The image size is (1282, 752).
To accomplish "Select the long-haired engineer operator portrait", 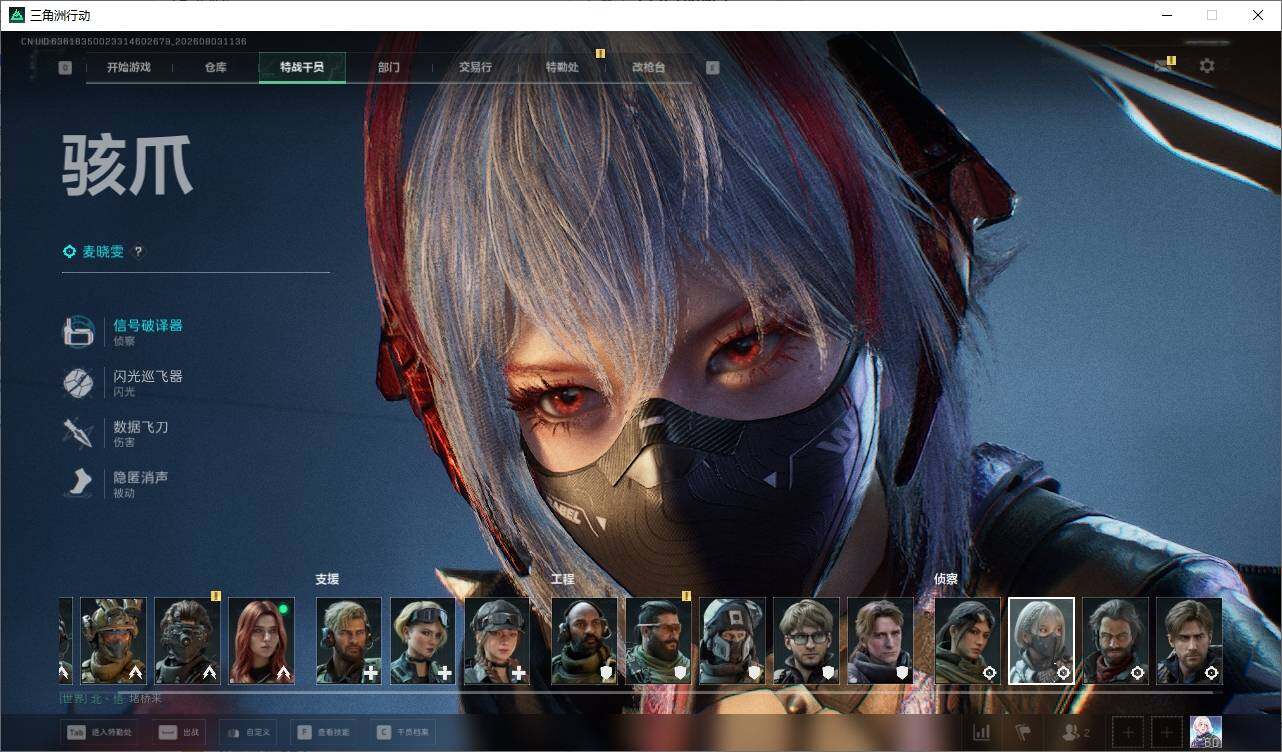I will [x=880, y=641].
